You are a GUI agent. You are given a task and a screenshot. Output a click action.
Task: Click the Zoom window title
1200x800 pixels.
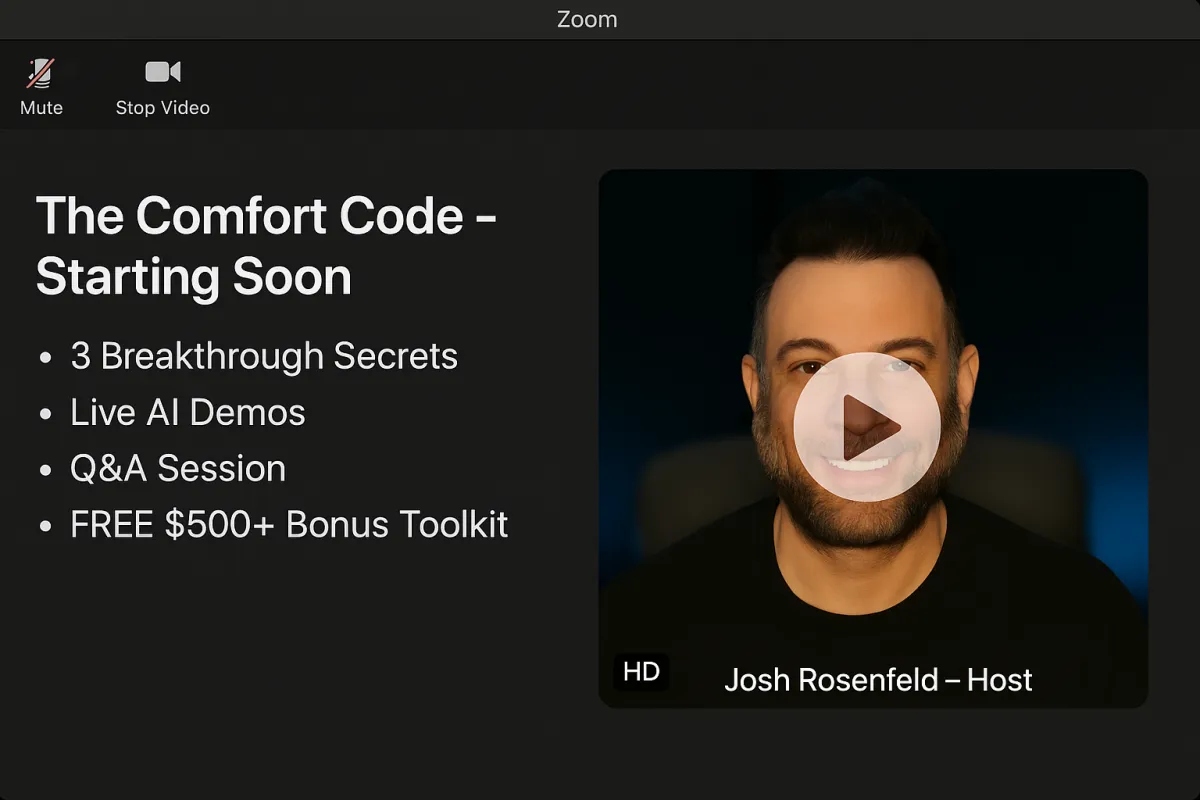[x=587, y=19]
